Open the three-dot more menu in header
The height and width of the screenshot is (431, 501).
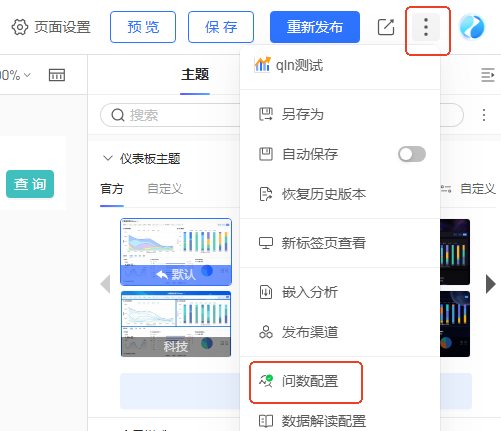click(426, 27)
